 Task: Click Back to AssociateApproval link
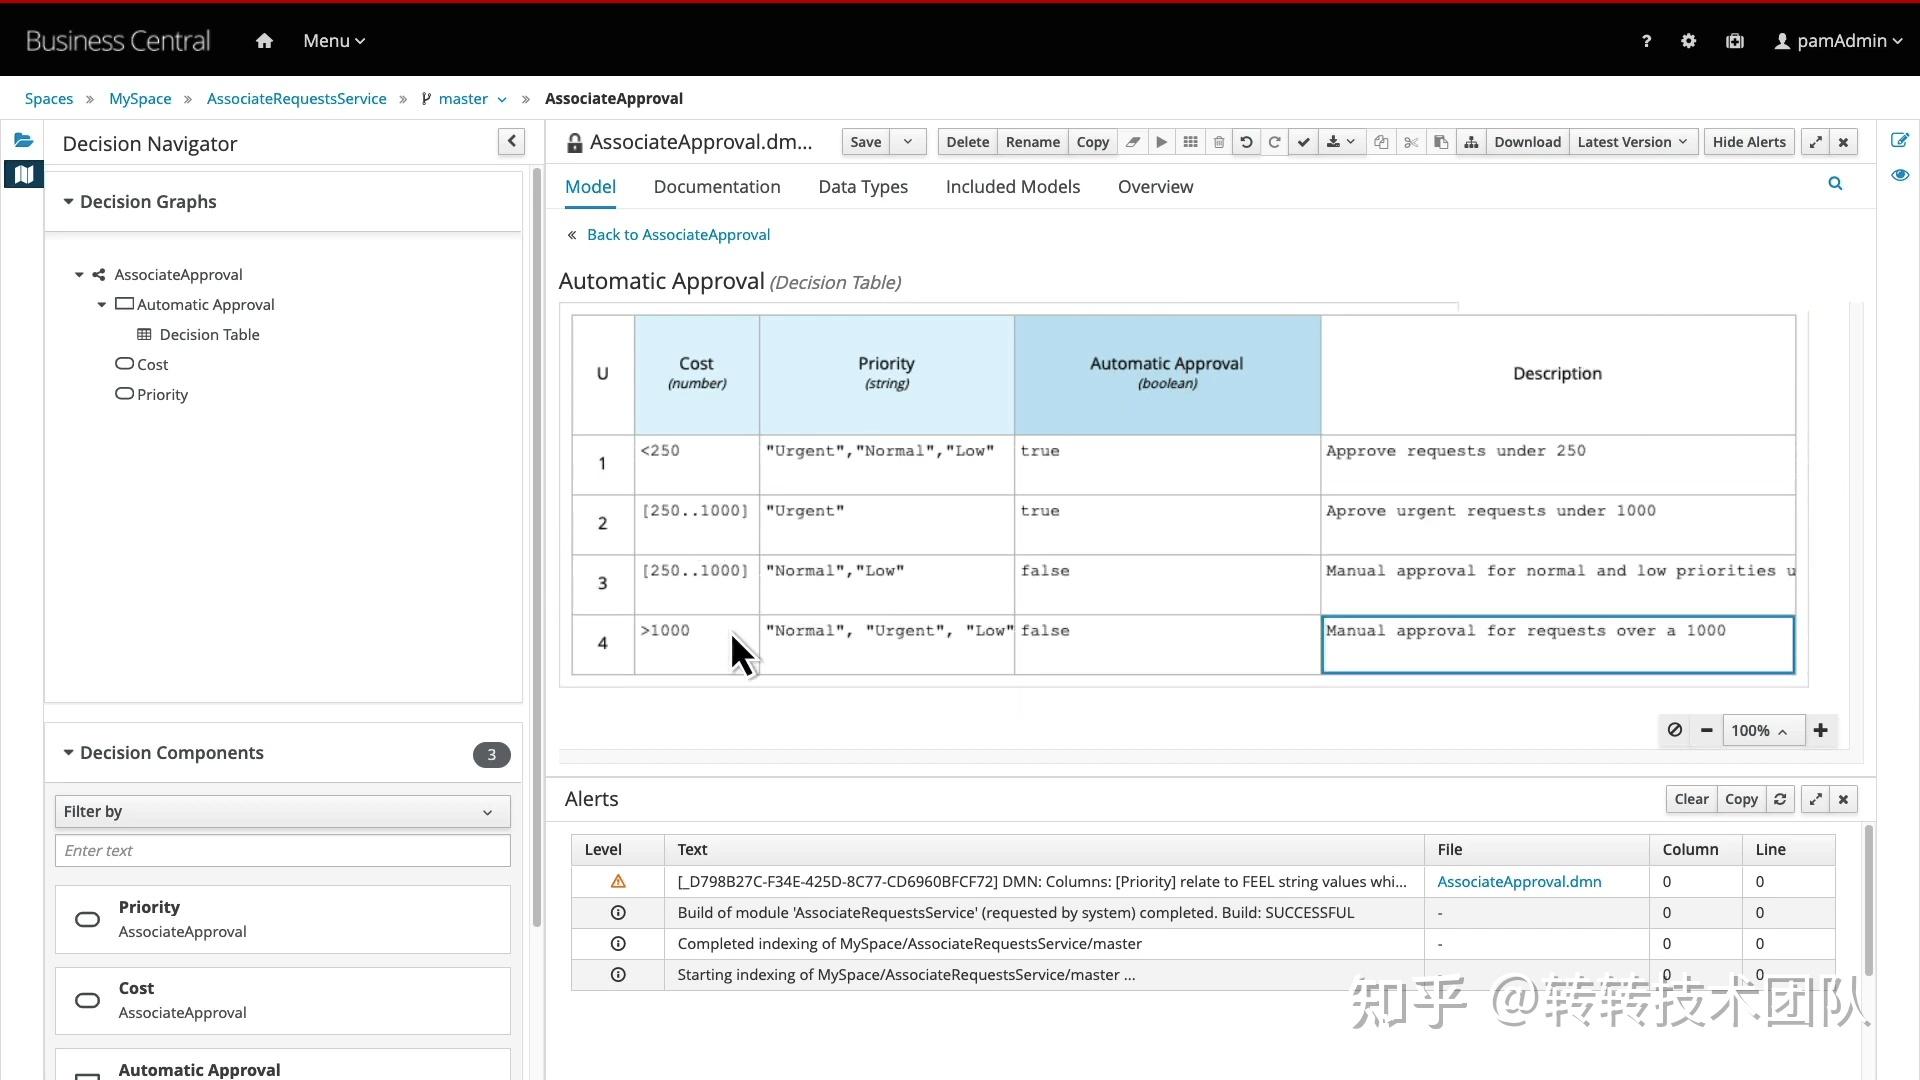click(678, 235)
